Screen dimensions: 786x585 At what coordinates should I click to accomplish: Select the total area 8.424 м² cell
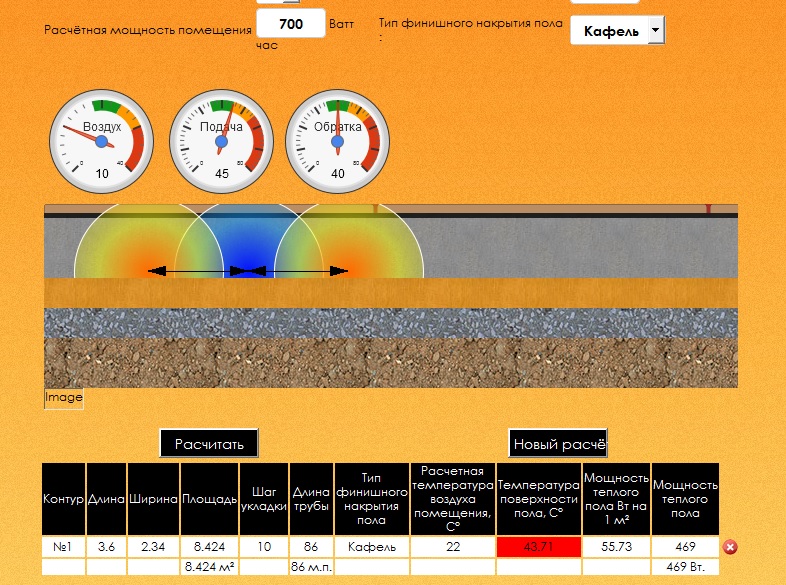point(210,567)
